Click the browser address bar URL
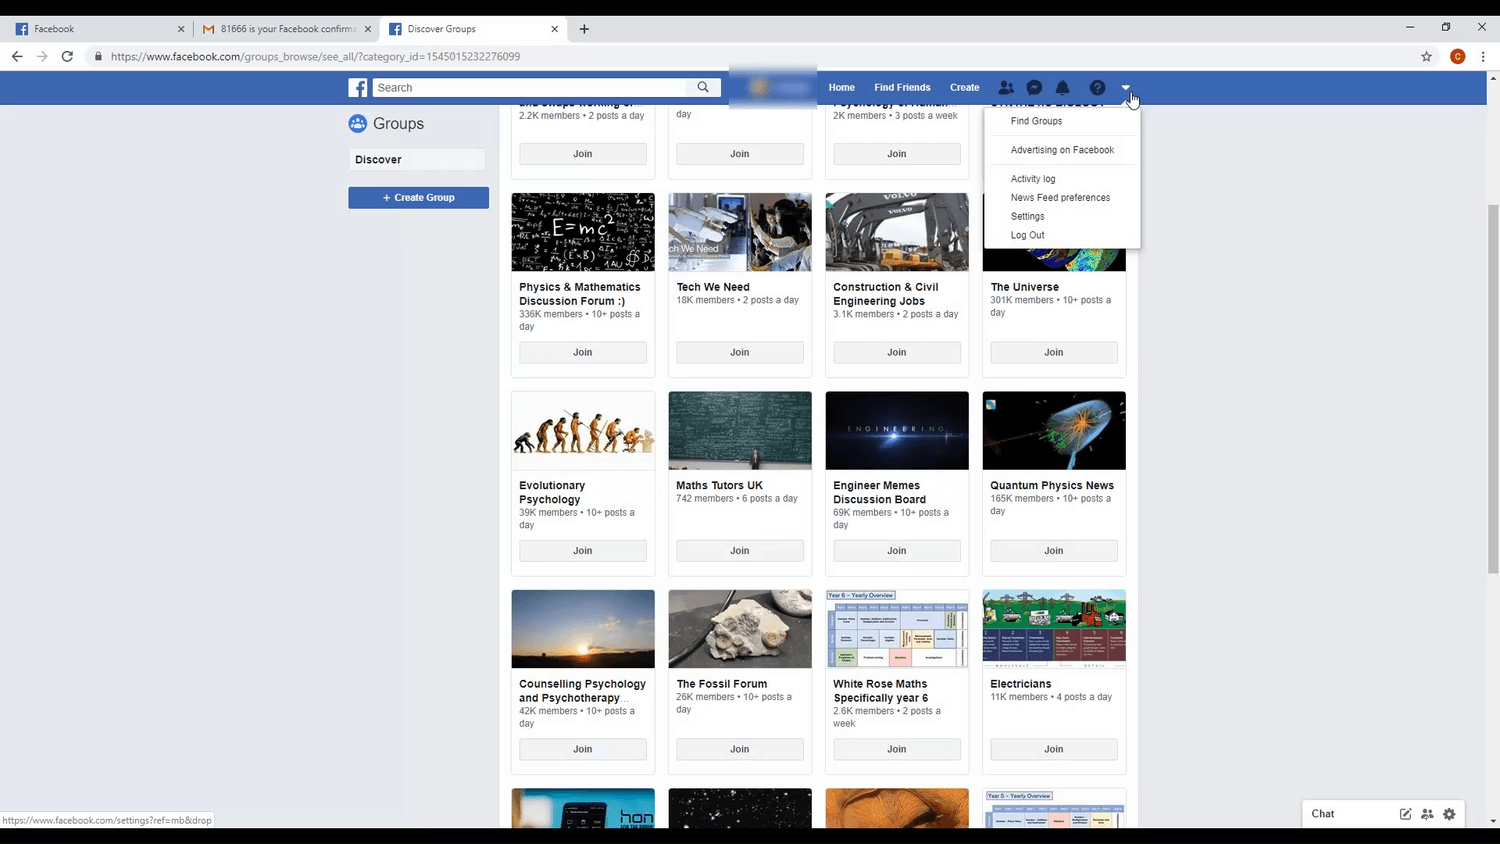1500x844 pixels. click(315, 57)
